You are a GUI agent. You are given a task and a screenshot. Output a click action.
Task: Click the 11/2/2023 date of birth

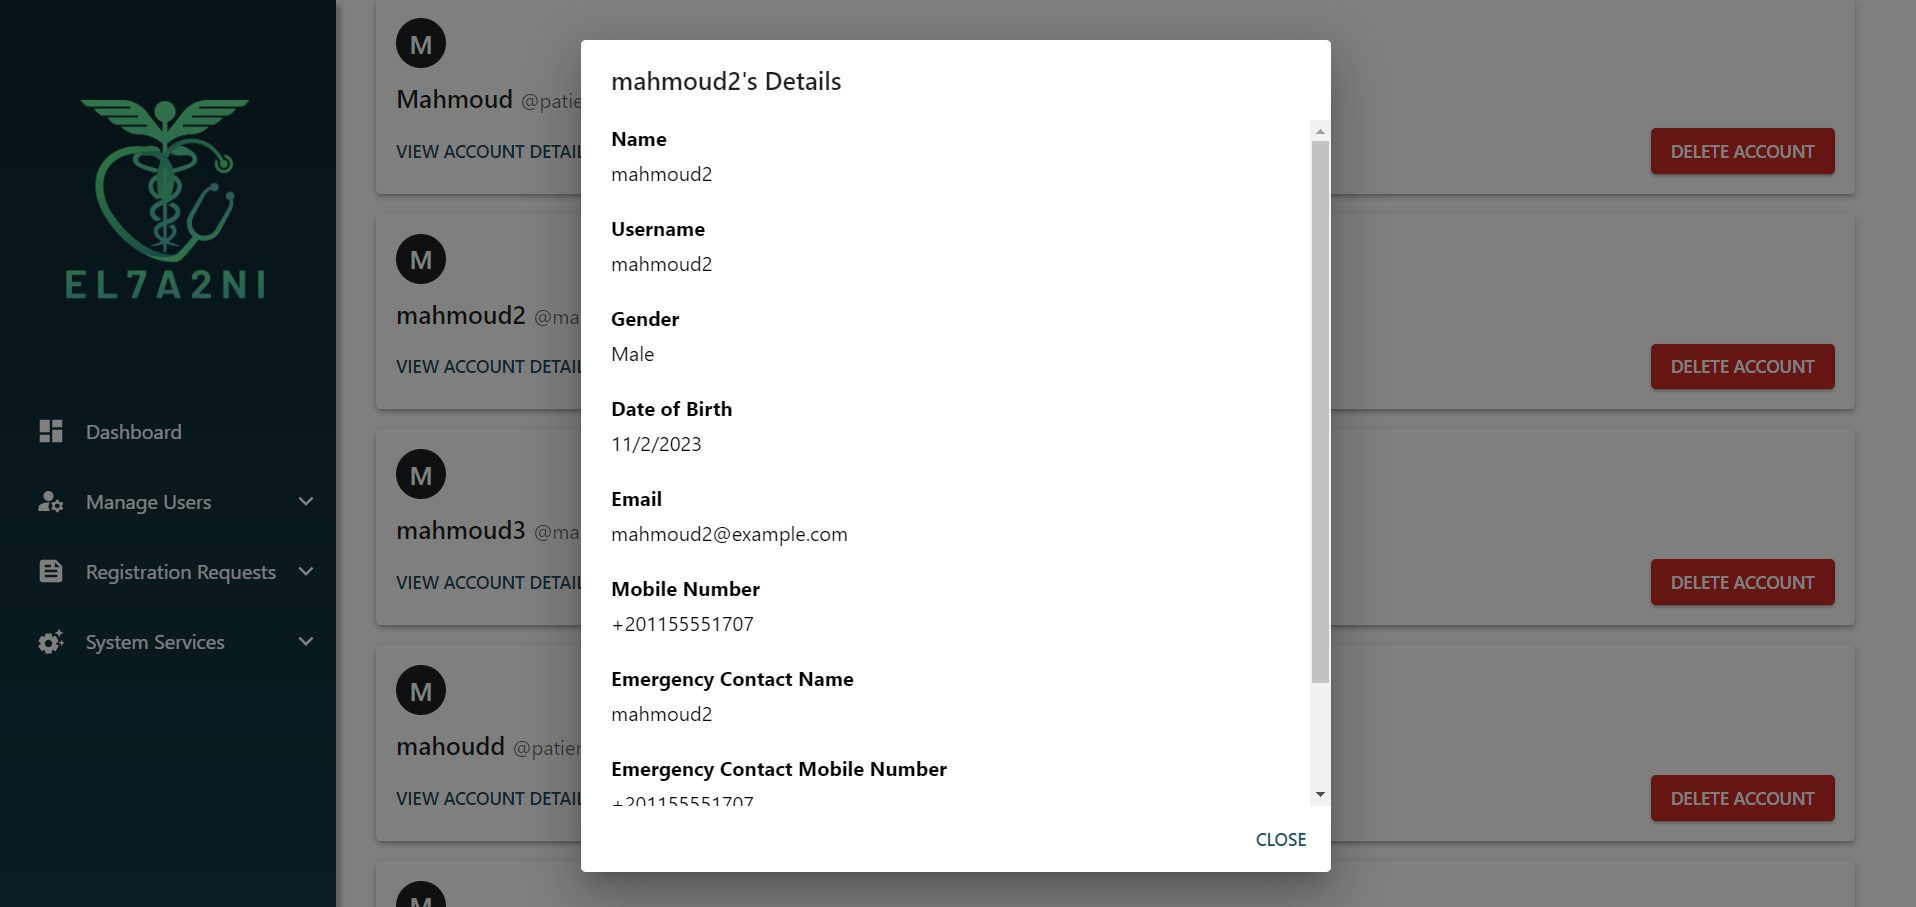656,444
